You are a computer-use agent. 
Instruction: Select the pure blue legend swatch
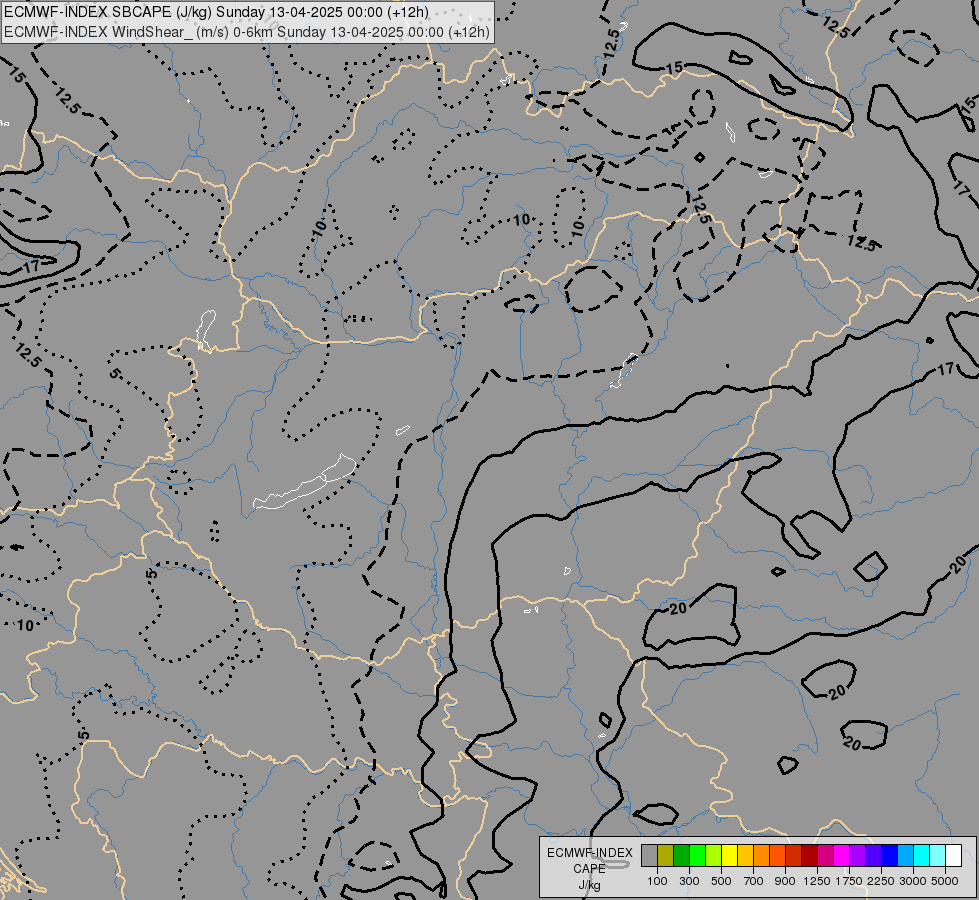(x=890, y=855)
